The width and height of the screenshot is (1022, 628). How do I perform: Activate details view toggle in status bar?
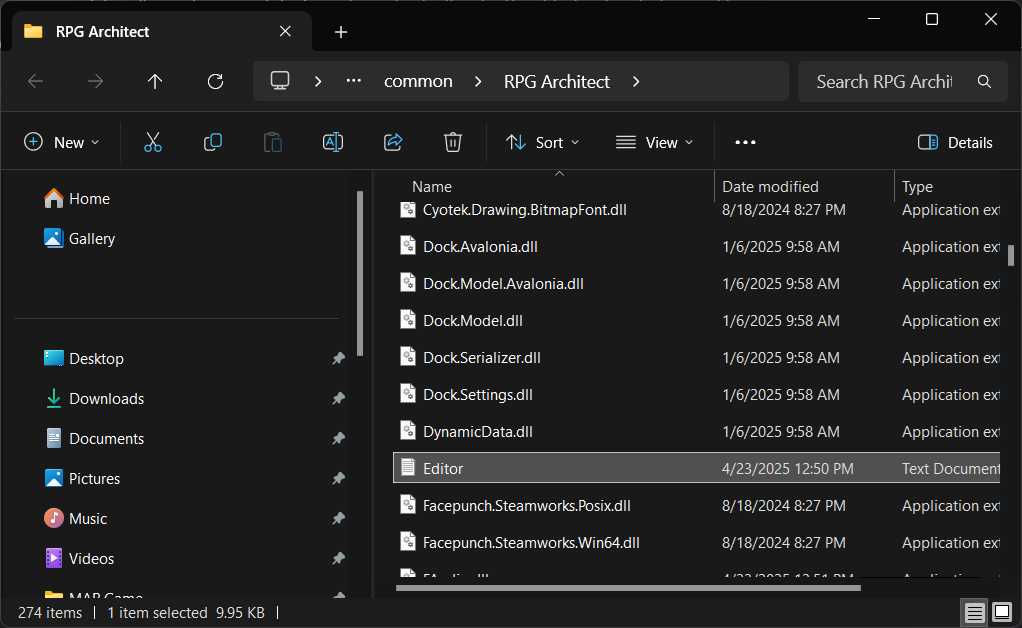pyautogui.click(x=974, y=611)
